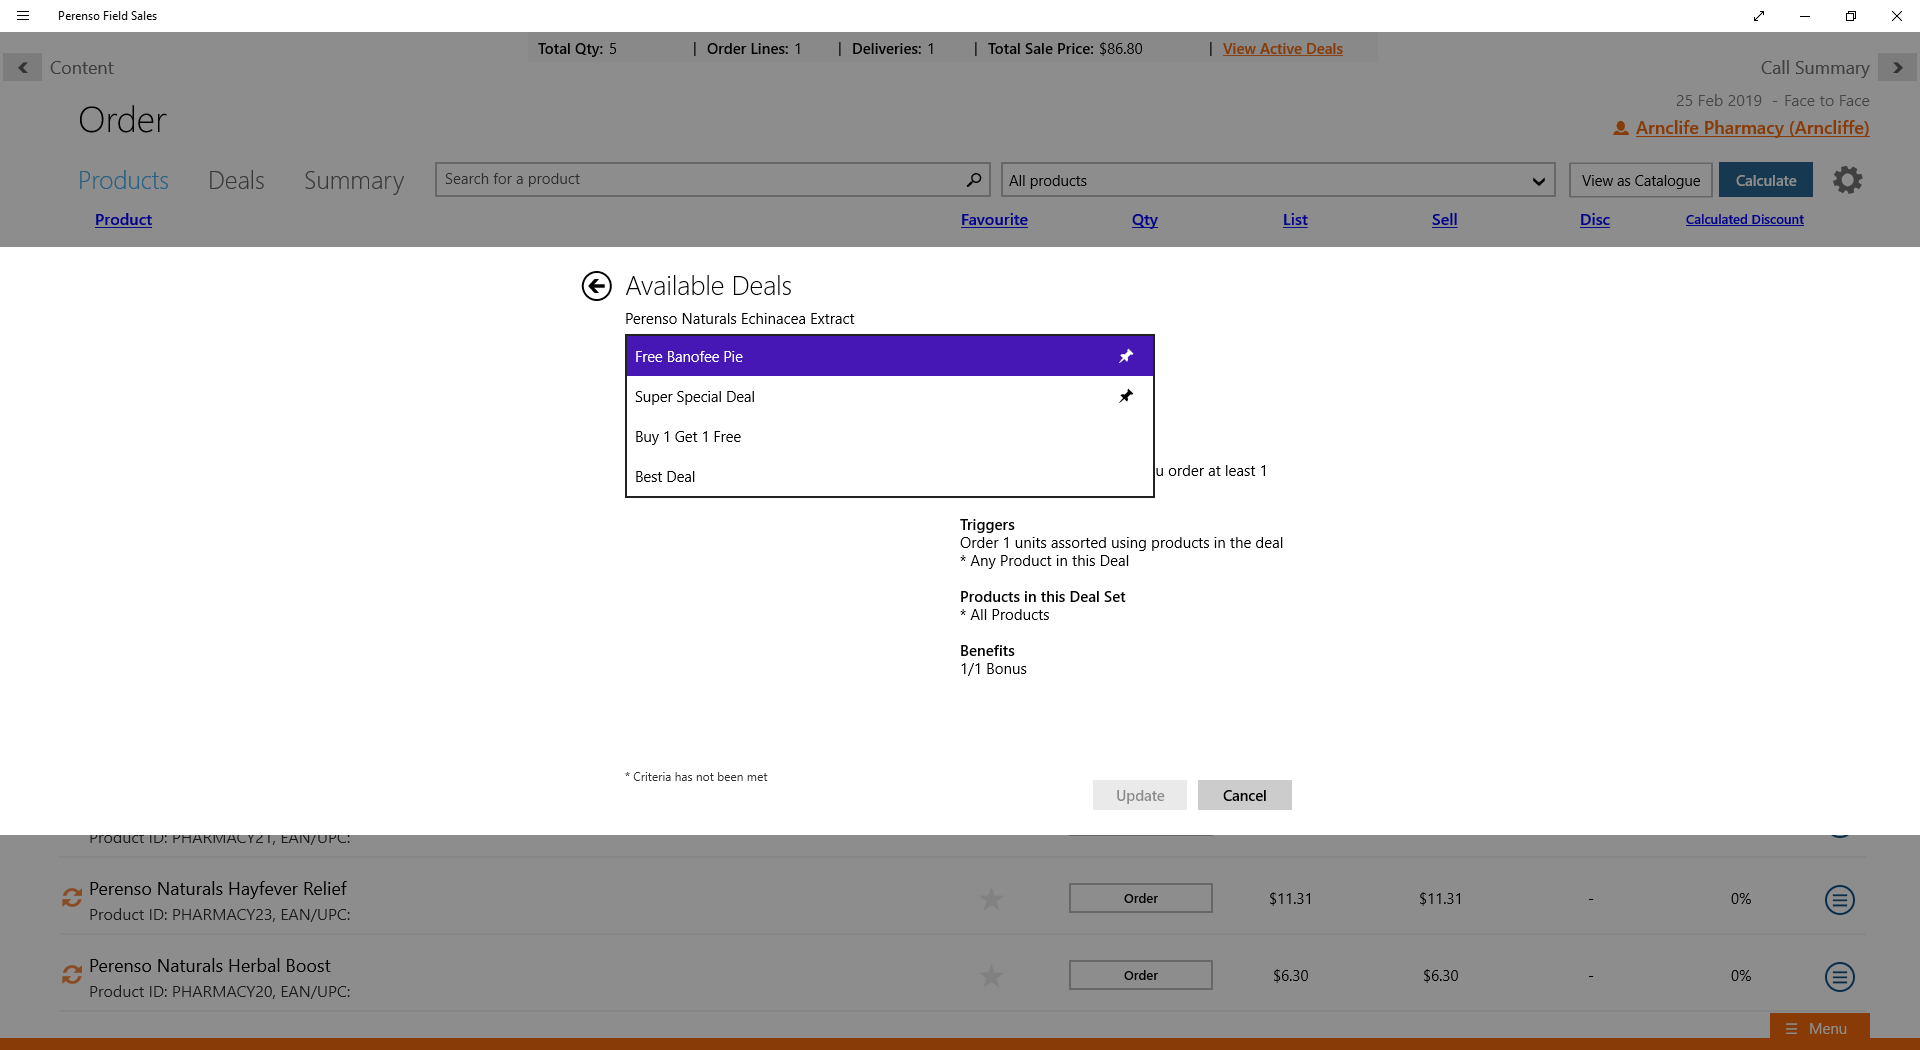Select Super Special Deal option
The width and height of the screenshot is (1920, 1050).
pyautogui.click(x=890, y=396)
